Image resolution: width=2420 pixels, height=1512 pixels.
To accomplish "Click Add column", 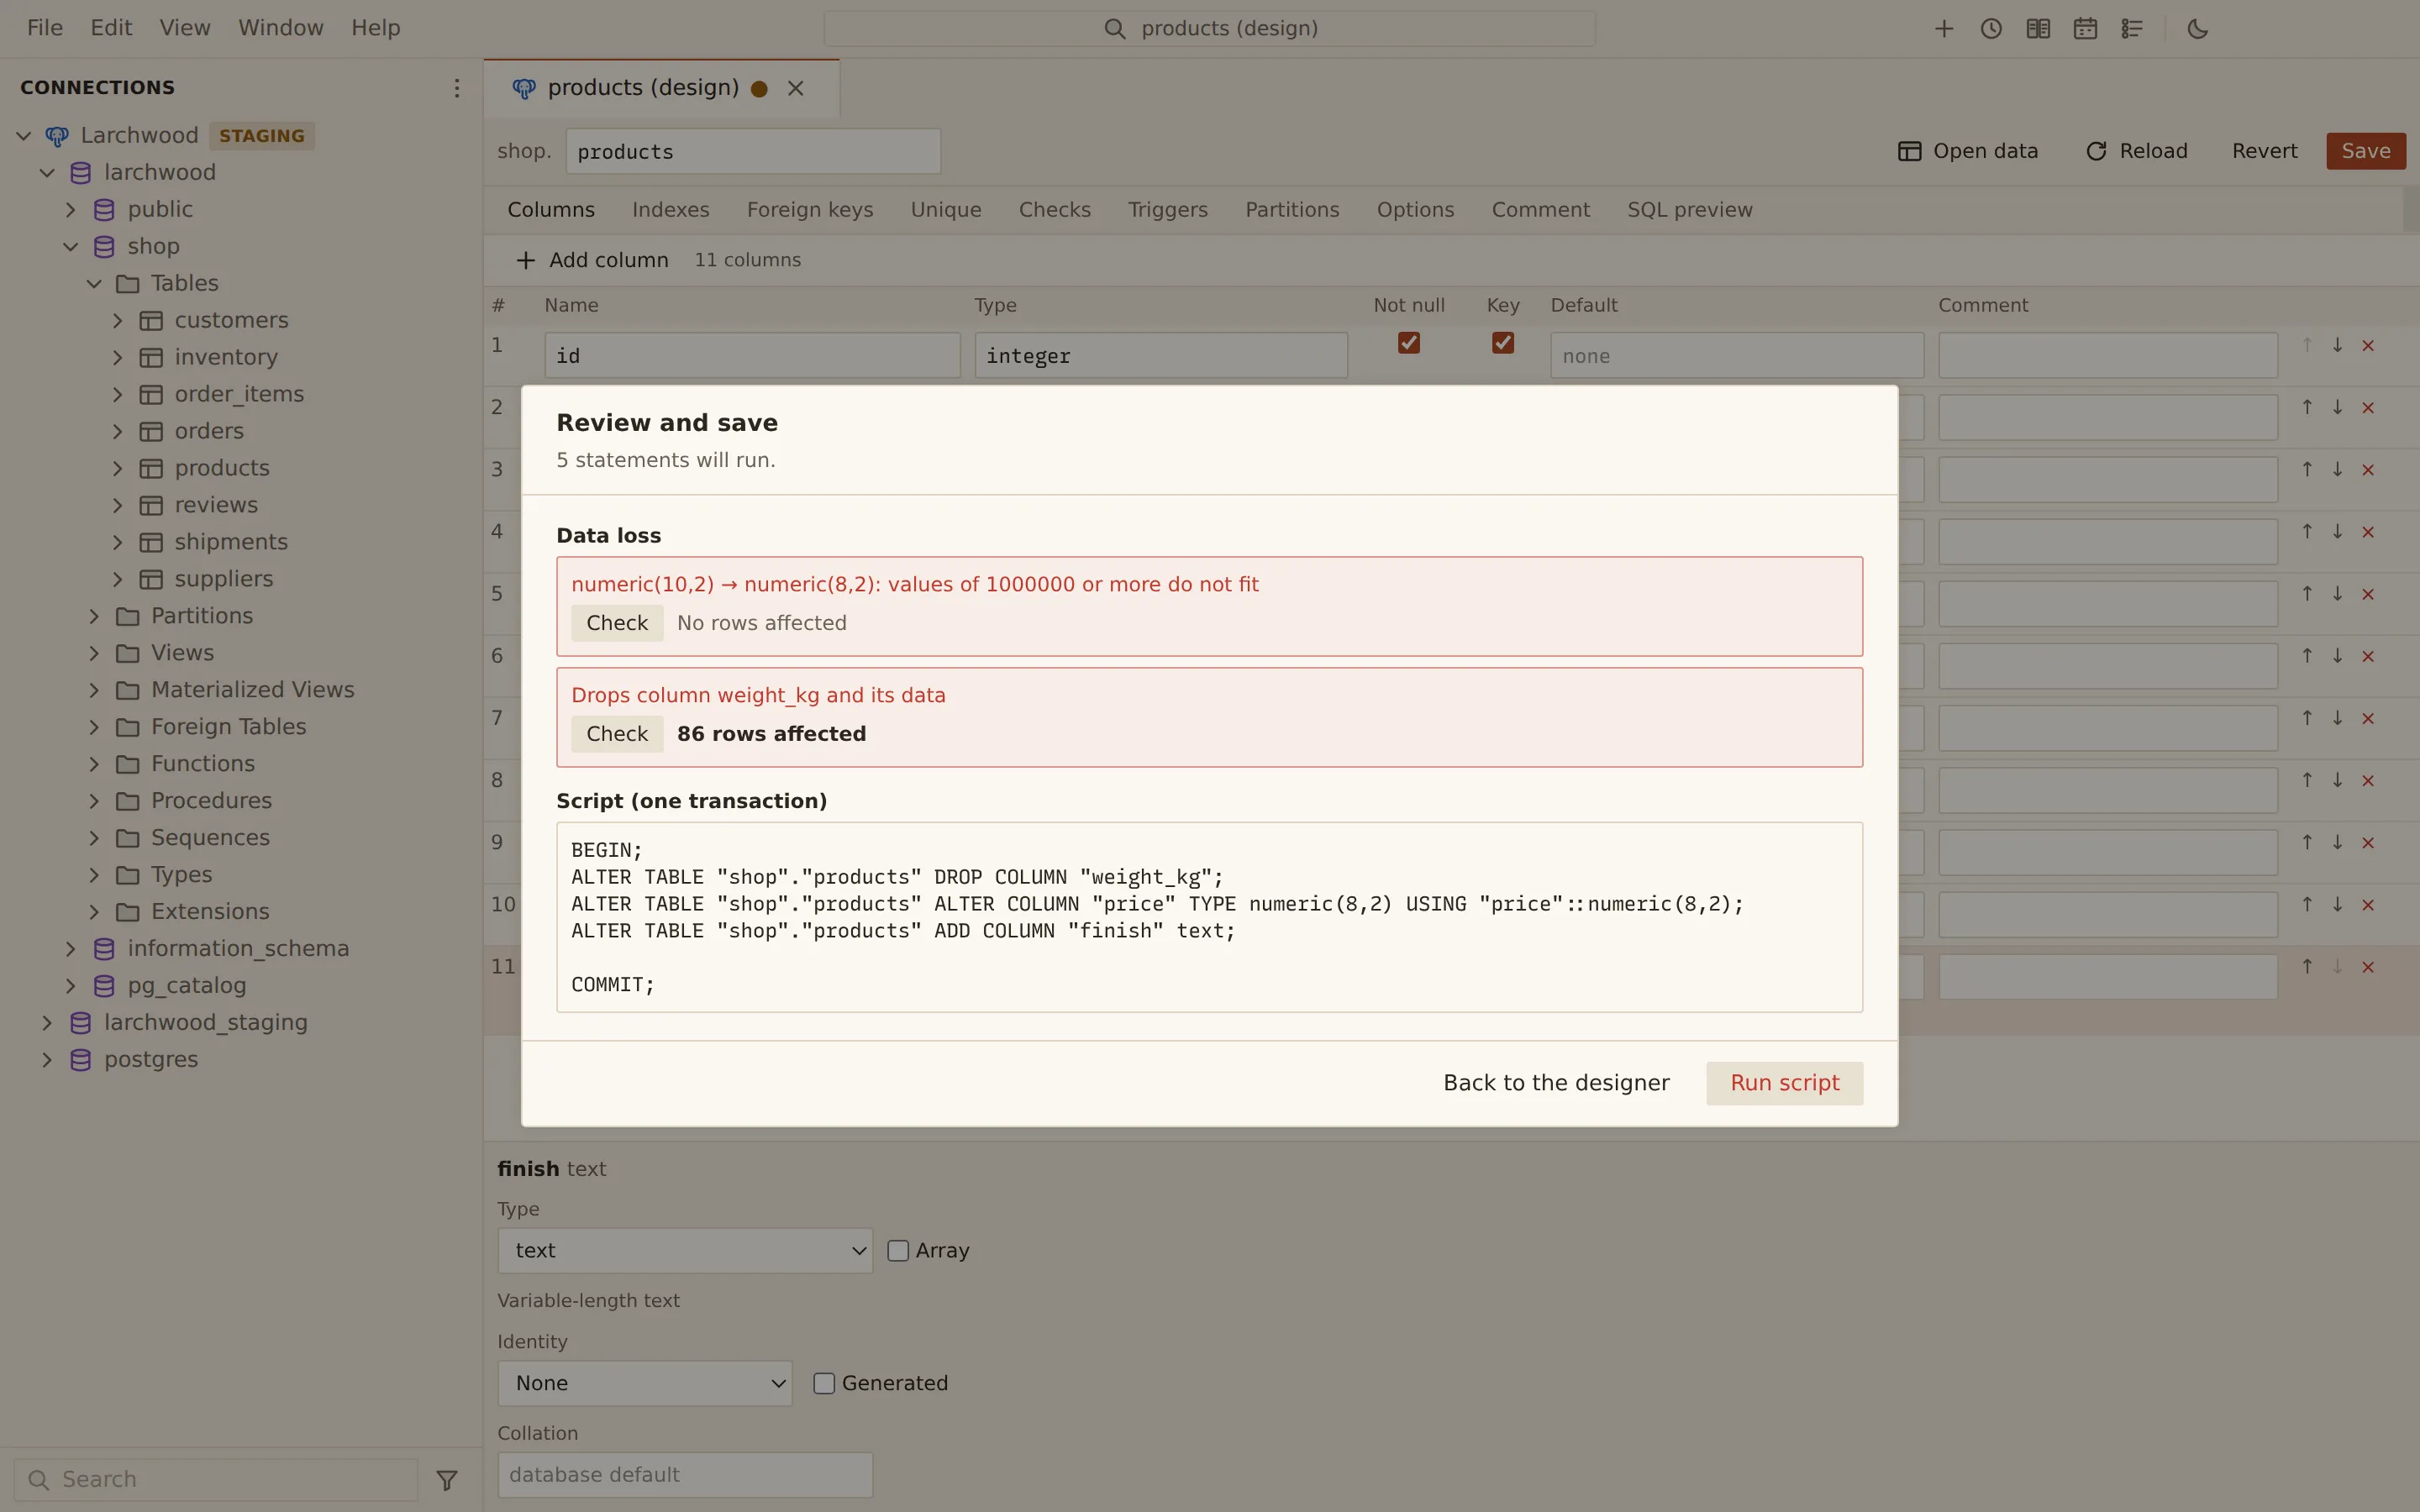I will point(593,261).
